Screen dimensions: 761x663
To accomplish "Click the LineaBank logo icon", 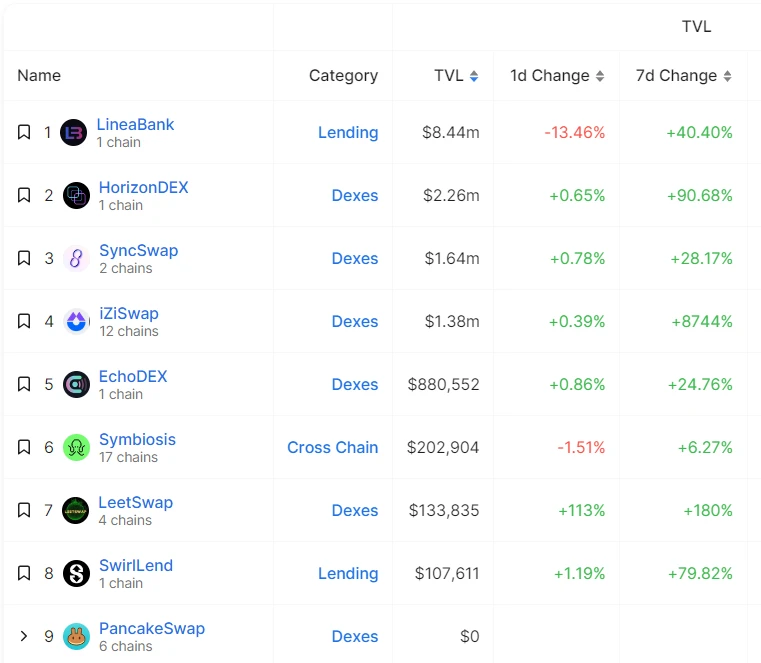I will 73,133.
